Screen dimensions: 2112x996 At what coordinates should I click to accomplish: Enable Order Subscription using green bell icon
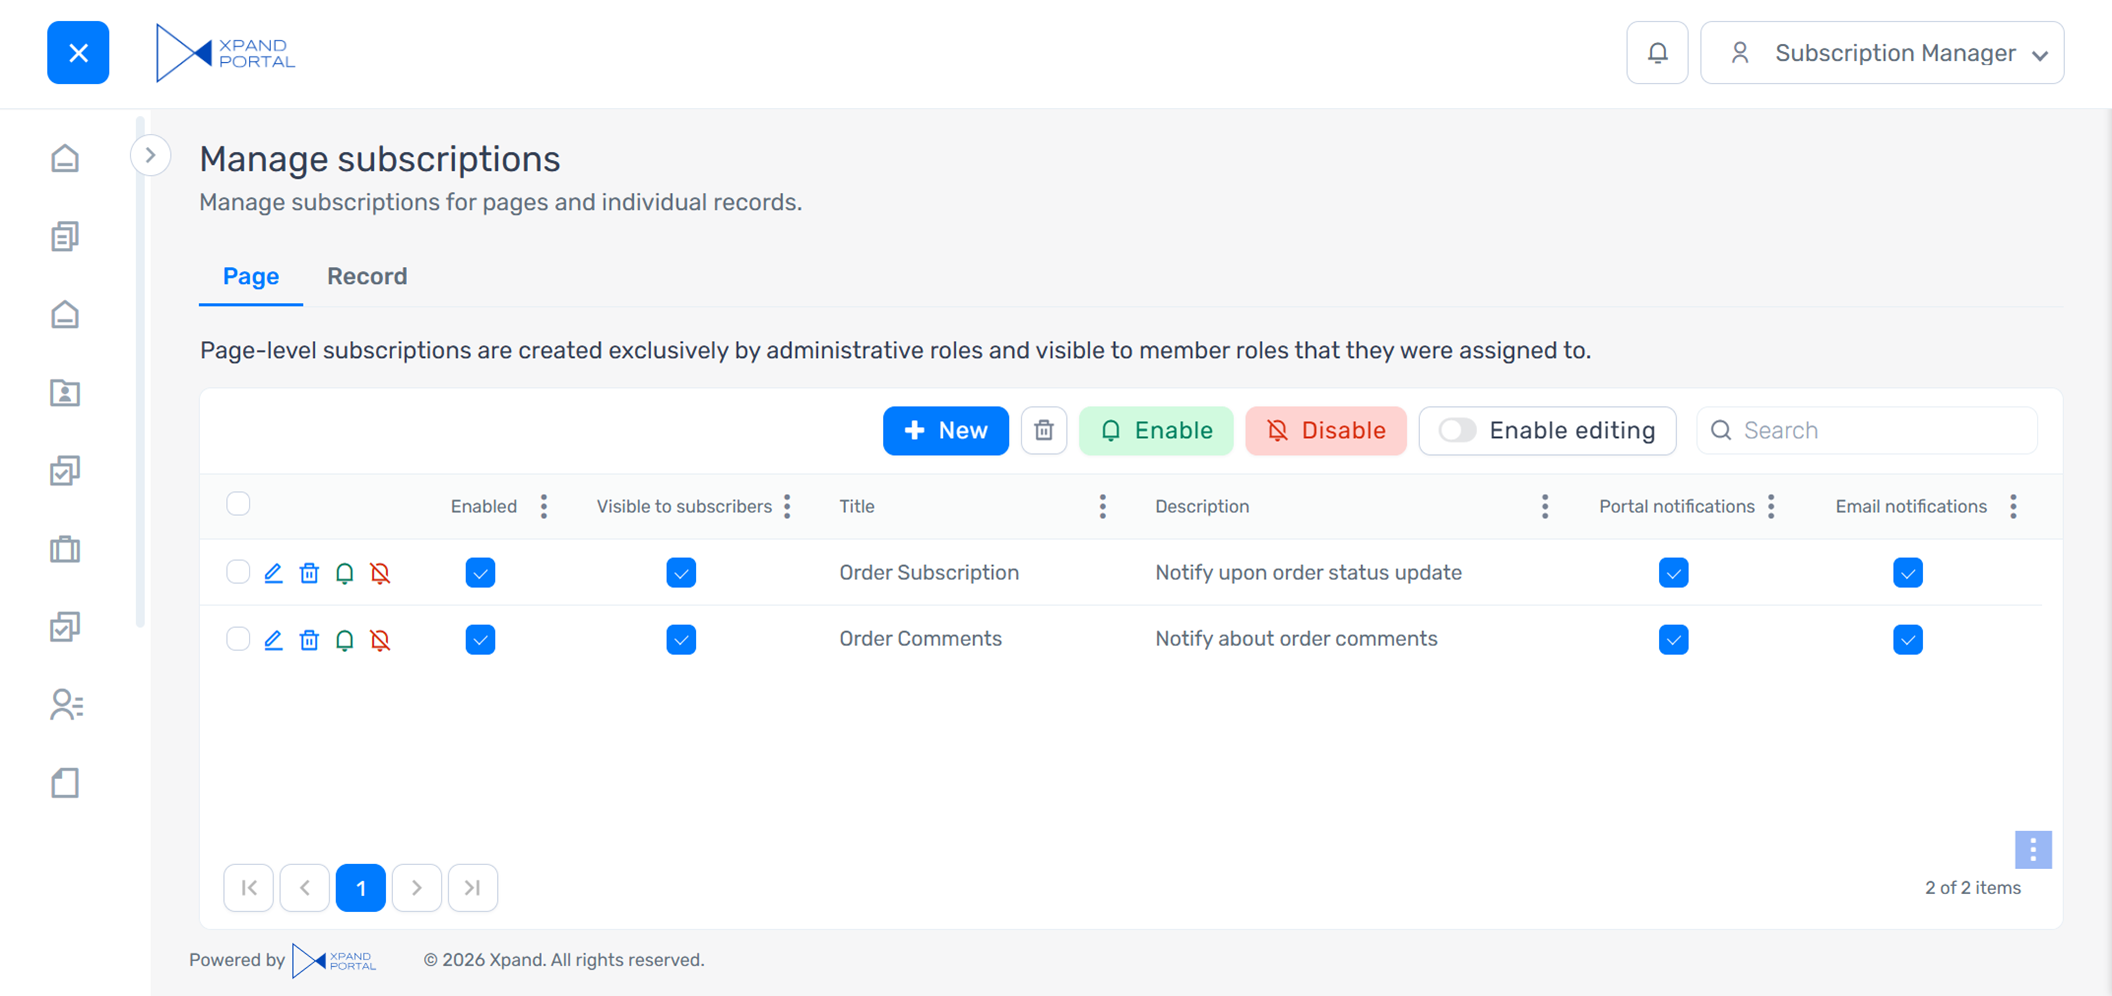pos(345,573)
